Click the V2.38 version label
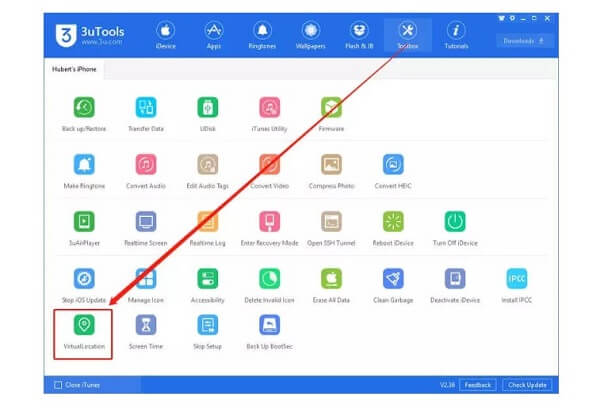Screen dimensions: 600x408 [447, 385]
